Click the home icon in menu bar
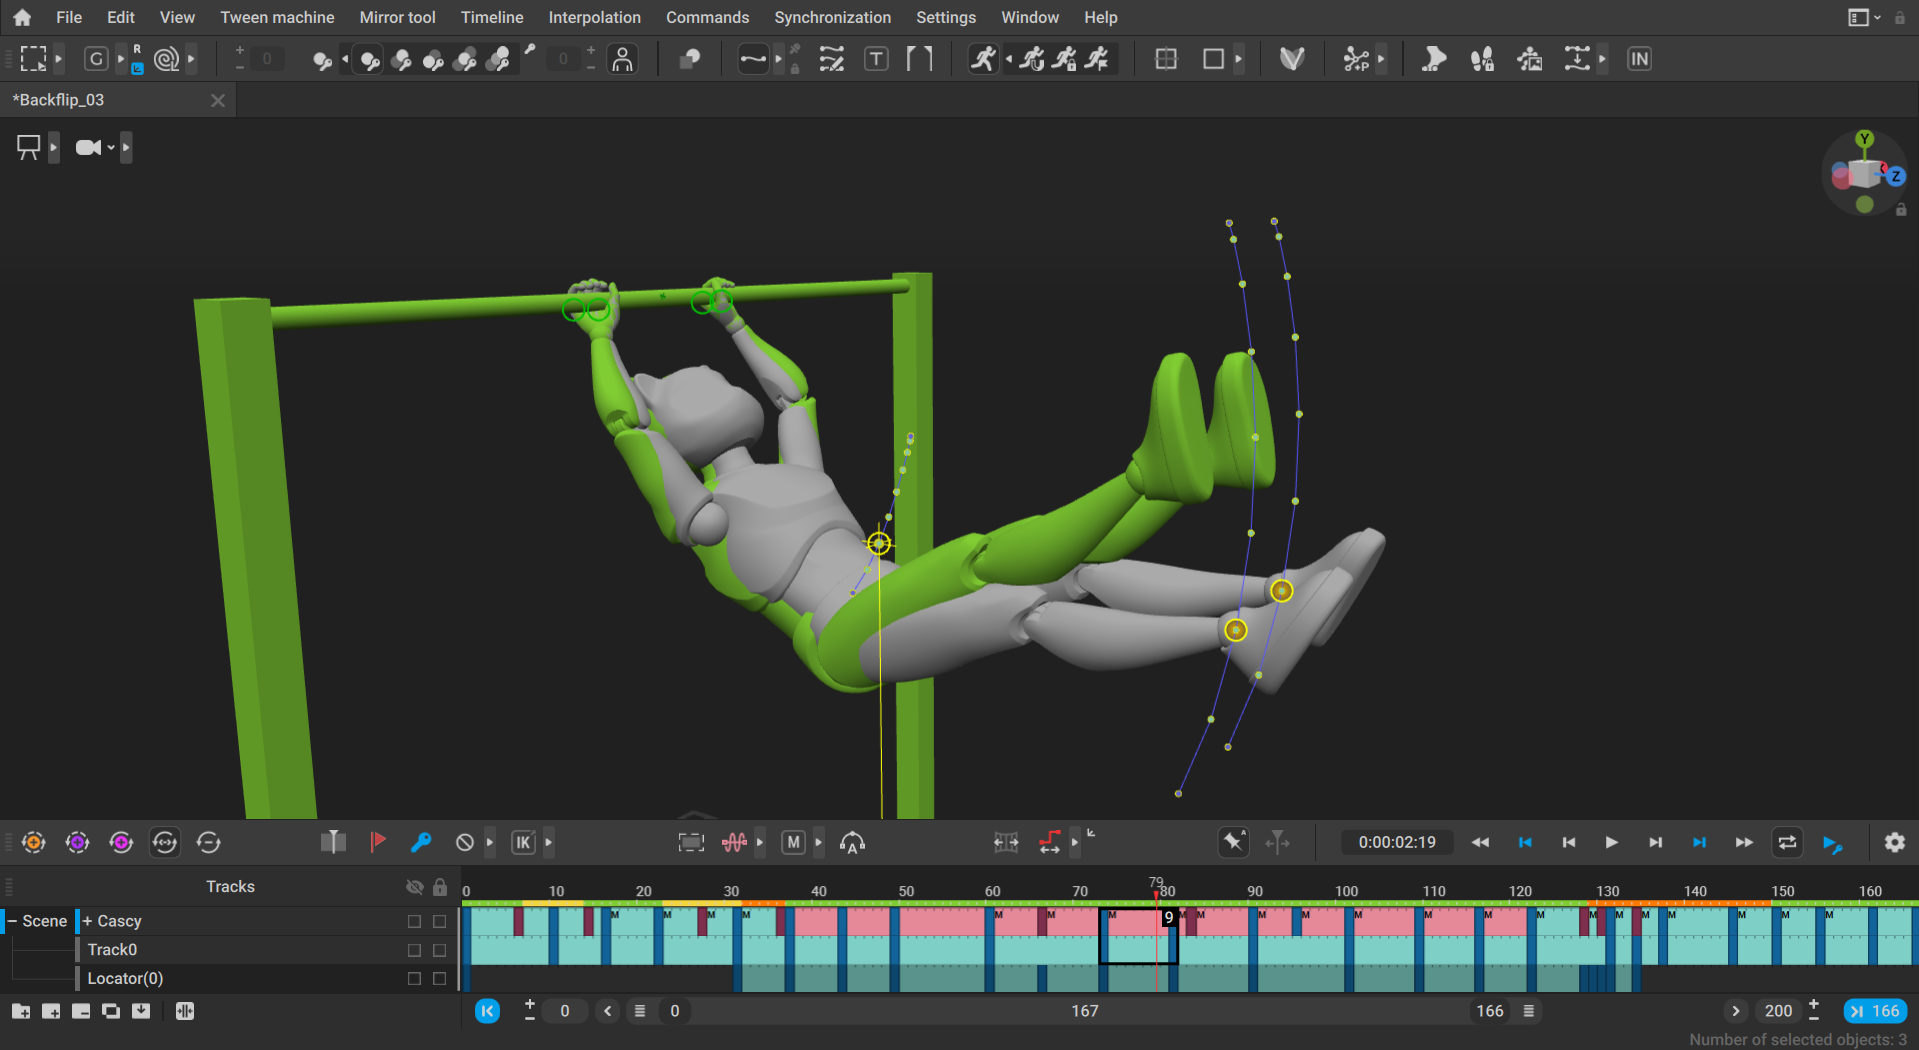This screenshot has width=1919, height=1050. 22,17
